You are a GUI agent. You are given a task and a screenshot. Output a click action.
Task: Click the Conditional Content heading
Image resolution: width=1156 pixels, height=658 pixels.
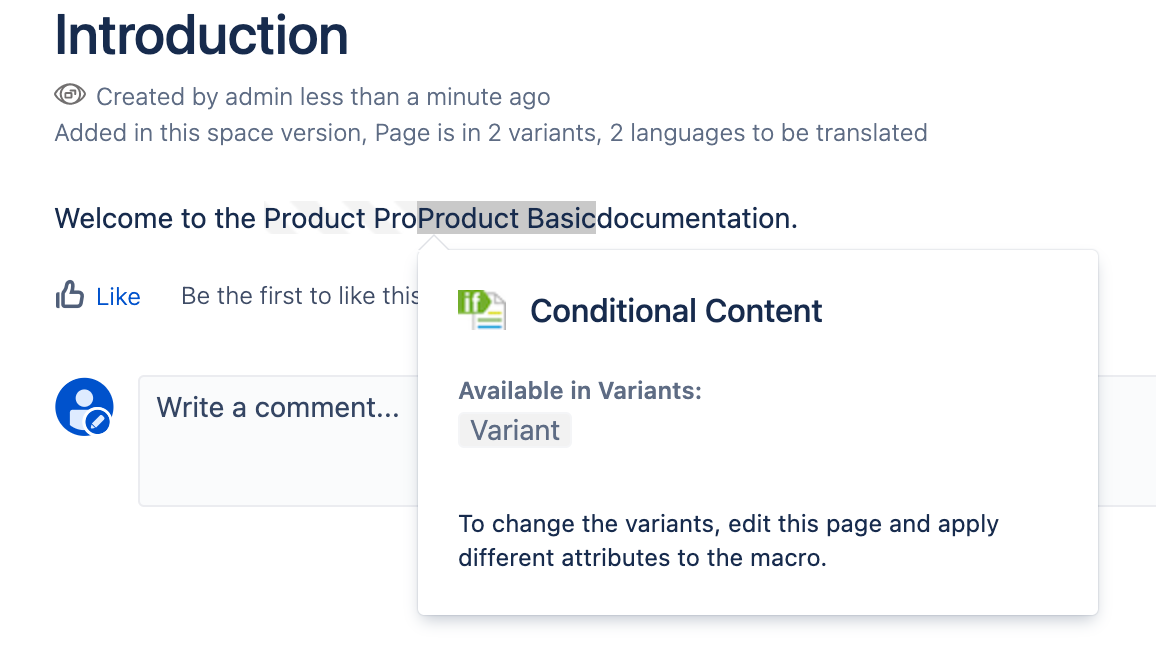[x=676, y=311]
